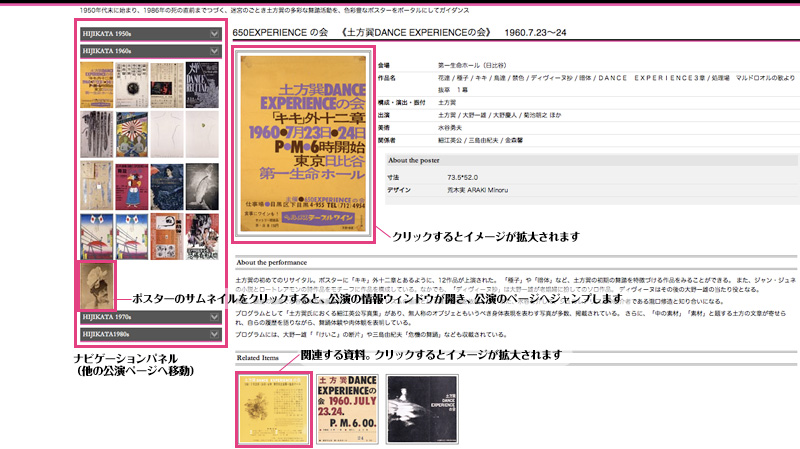
Task: Expand the HIJIKATA 1970s section arrow
Action: (214, 317)
